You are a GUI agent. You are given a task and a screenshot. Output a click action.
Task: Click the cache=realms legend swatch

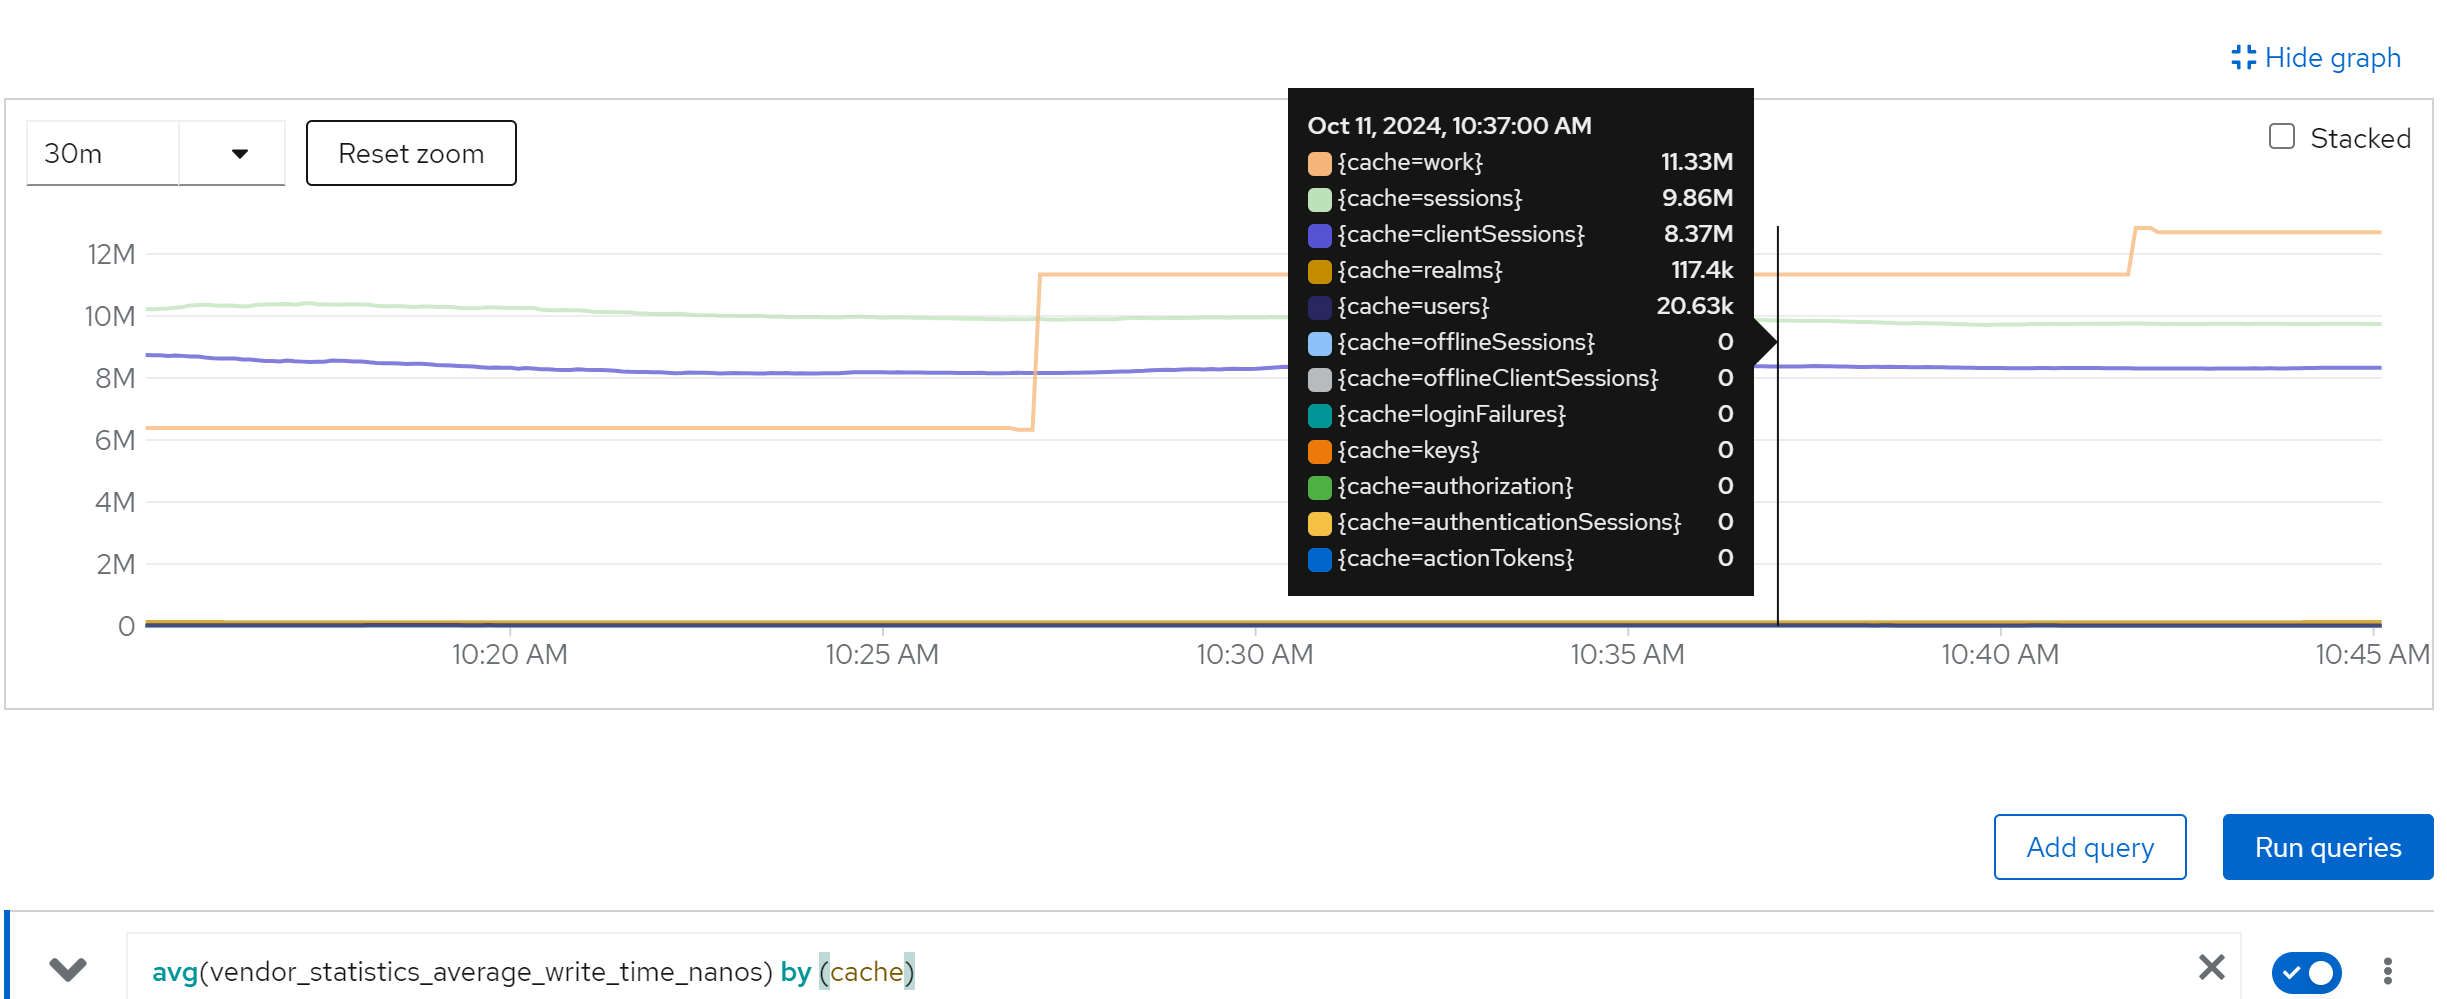click(1319, 271)
